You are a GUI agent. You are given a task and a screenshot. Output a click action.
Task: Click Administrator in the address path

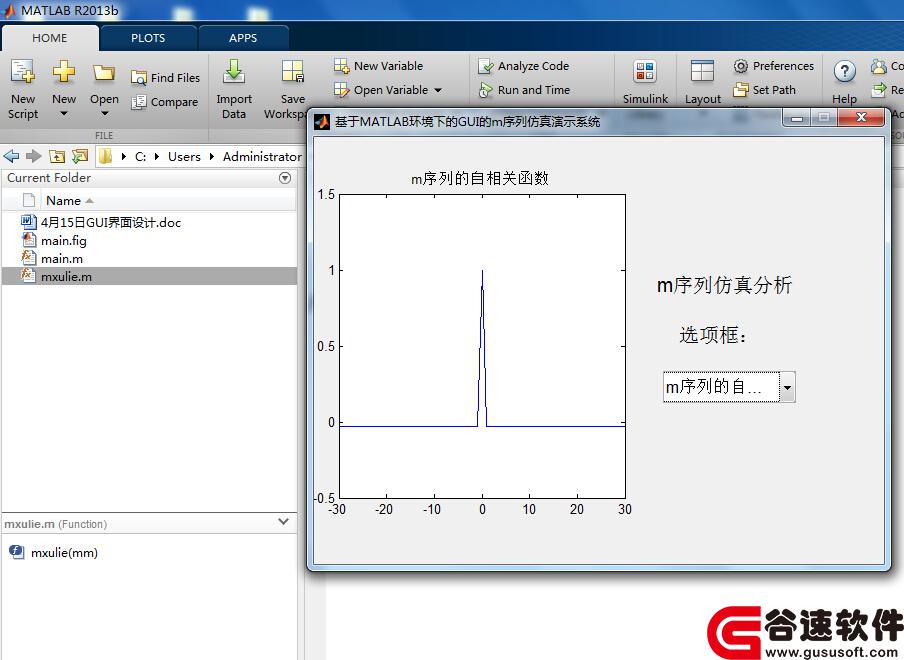[x=262, y=157]
